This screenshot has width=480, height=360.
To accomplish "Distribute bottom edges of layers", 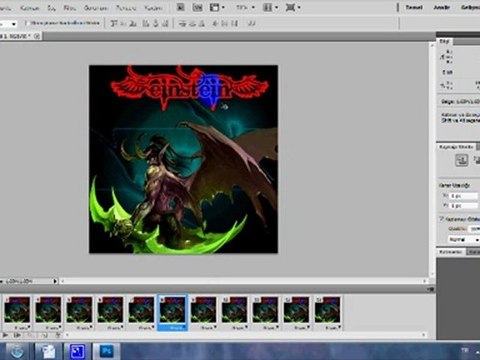I will coord(201,23).
